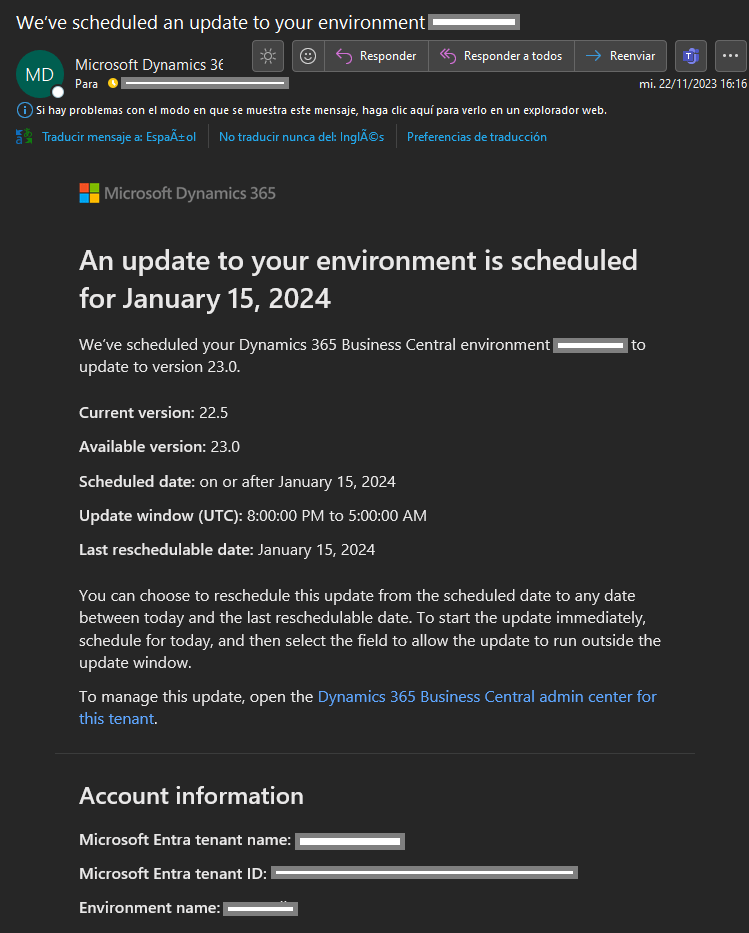Click the Responder reply button
Image resolution: width=749 pixels, height=933 pixels.
coord(377,56)
